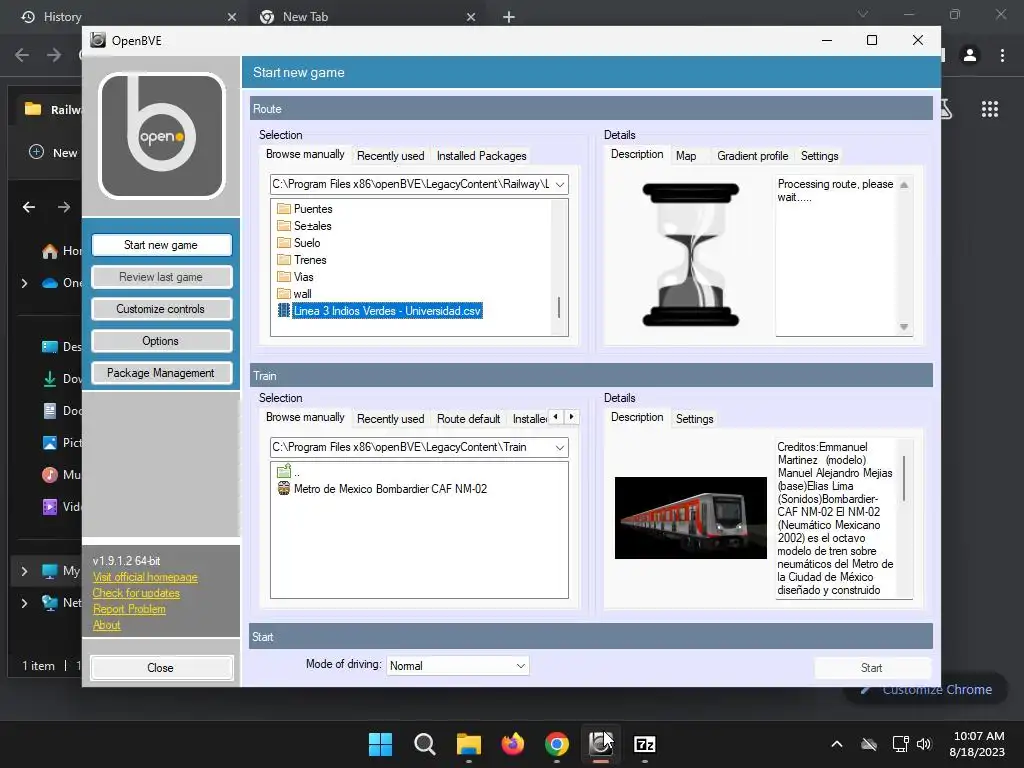Select the Vias folder
1024x768 pixels.
pos(295,277)
